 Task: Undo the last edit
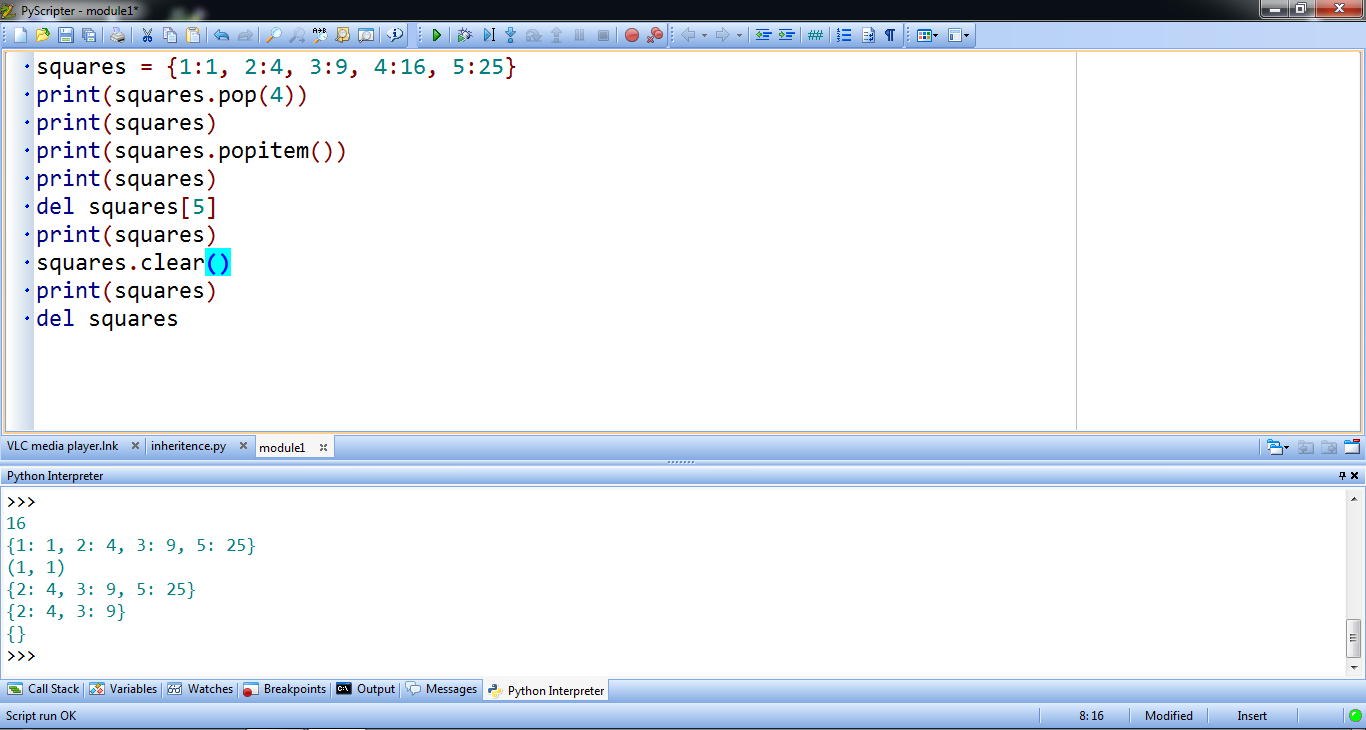click(223, 35)
